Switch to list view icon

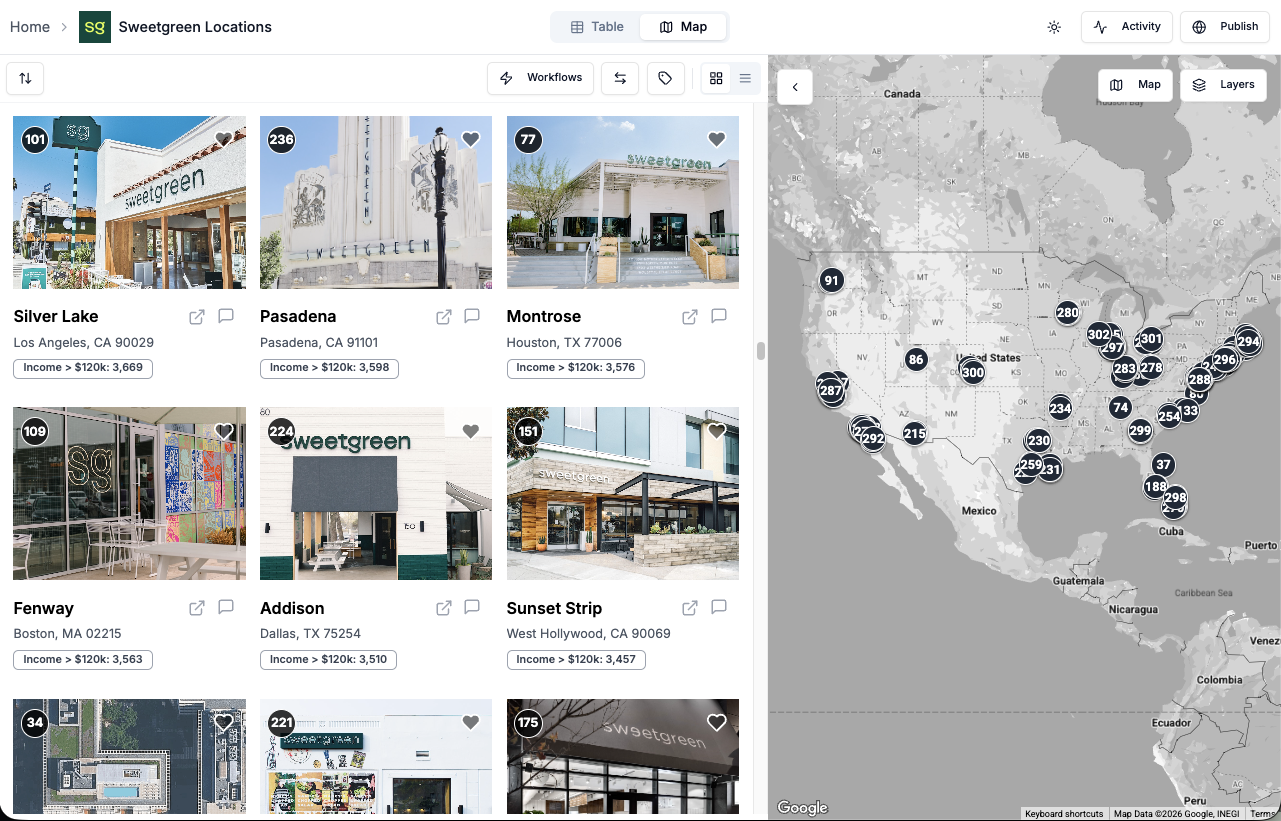tap(744, 77)
